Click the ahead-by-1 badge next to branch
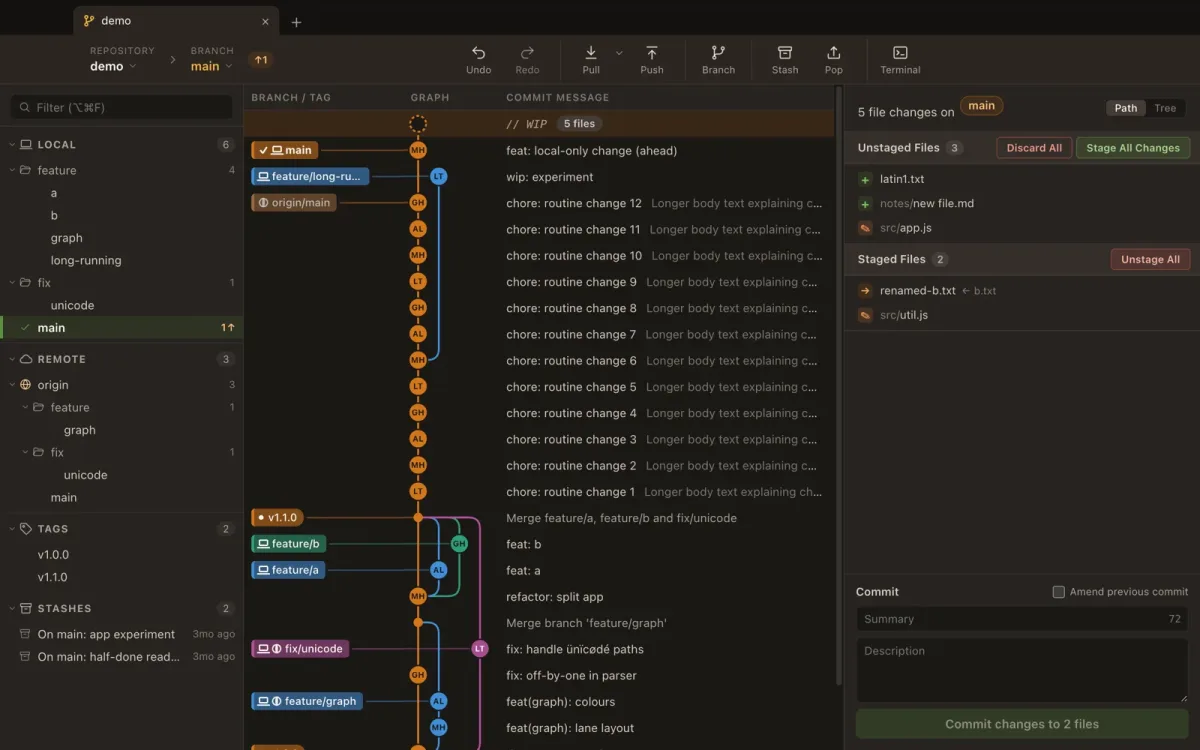This screenshot has width=1200, height=750. click(261, 60)
